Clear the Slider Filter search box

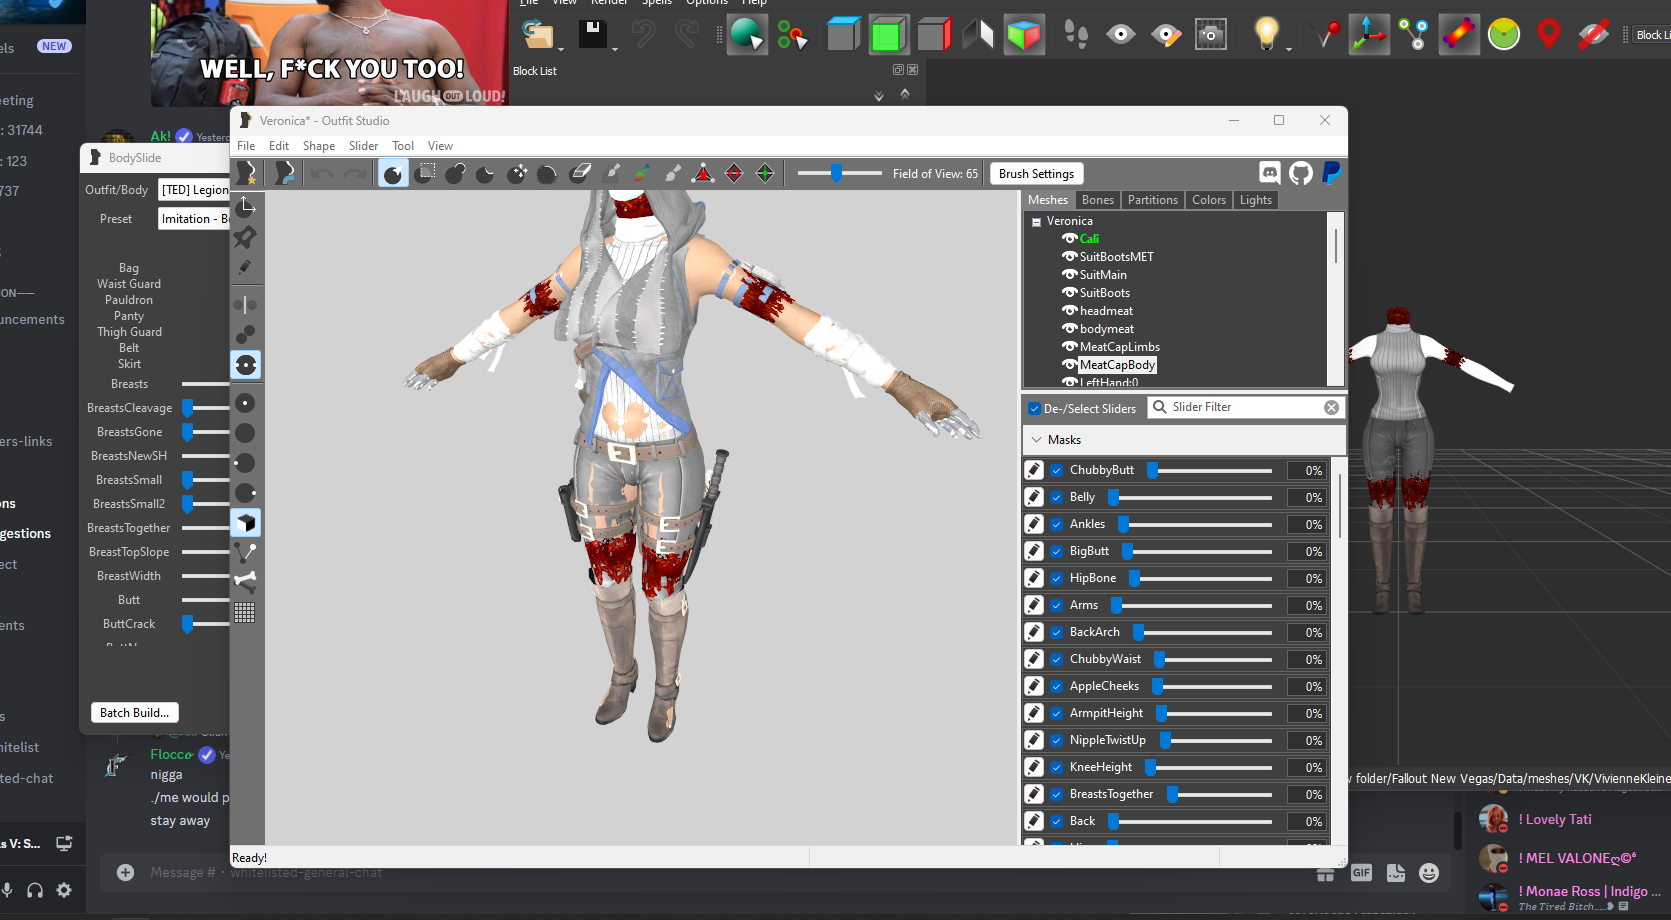(x=1331, y=408)
